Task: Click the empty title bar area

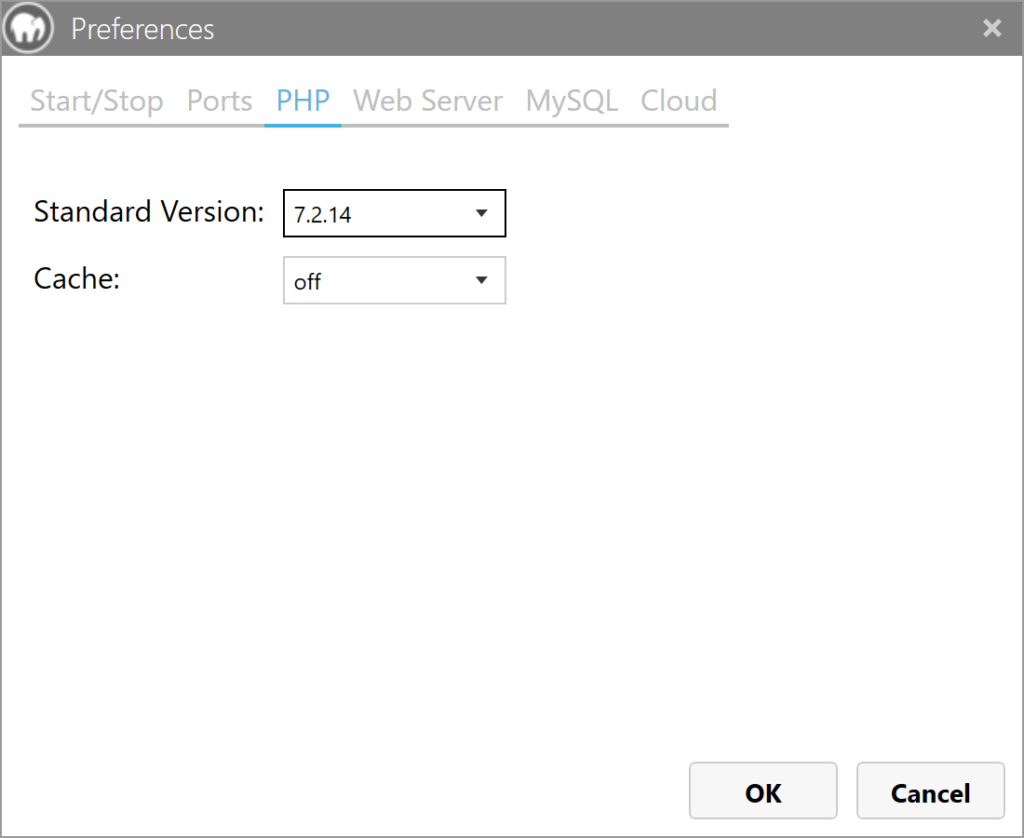Action: click(600, 28)
